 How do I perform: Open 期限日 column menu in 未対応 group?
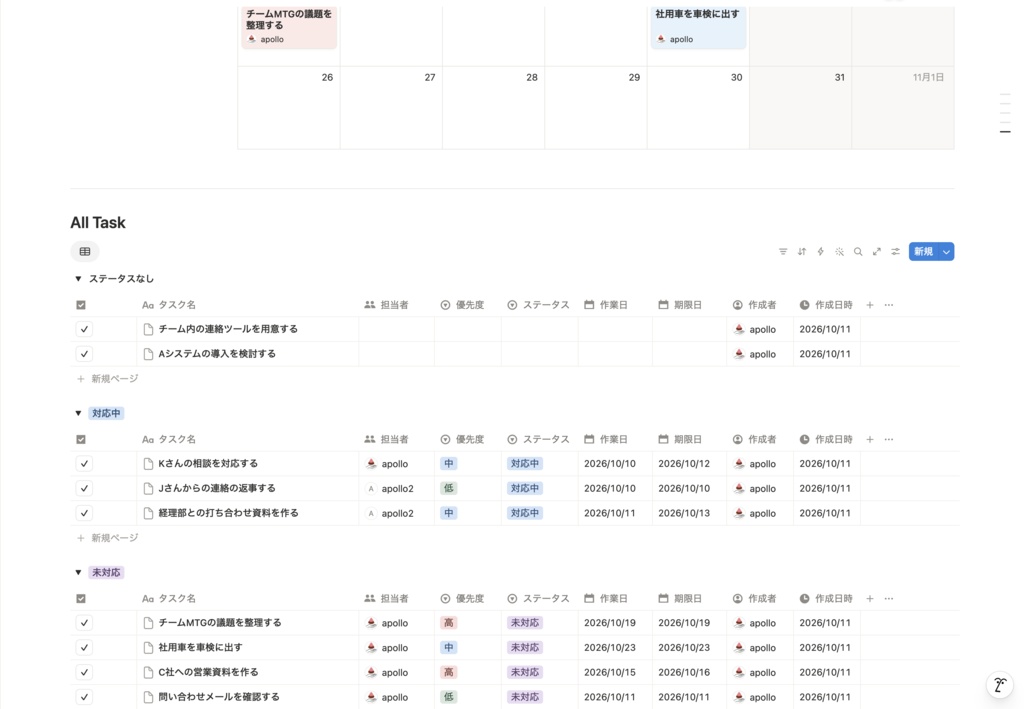(x=680, y=599)
